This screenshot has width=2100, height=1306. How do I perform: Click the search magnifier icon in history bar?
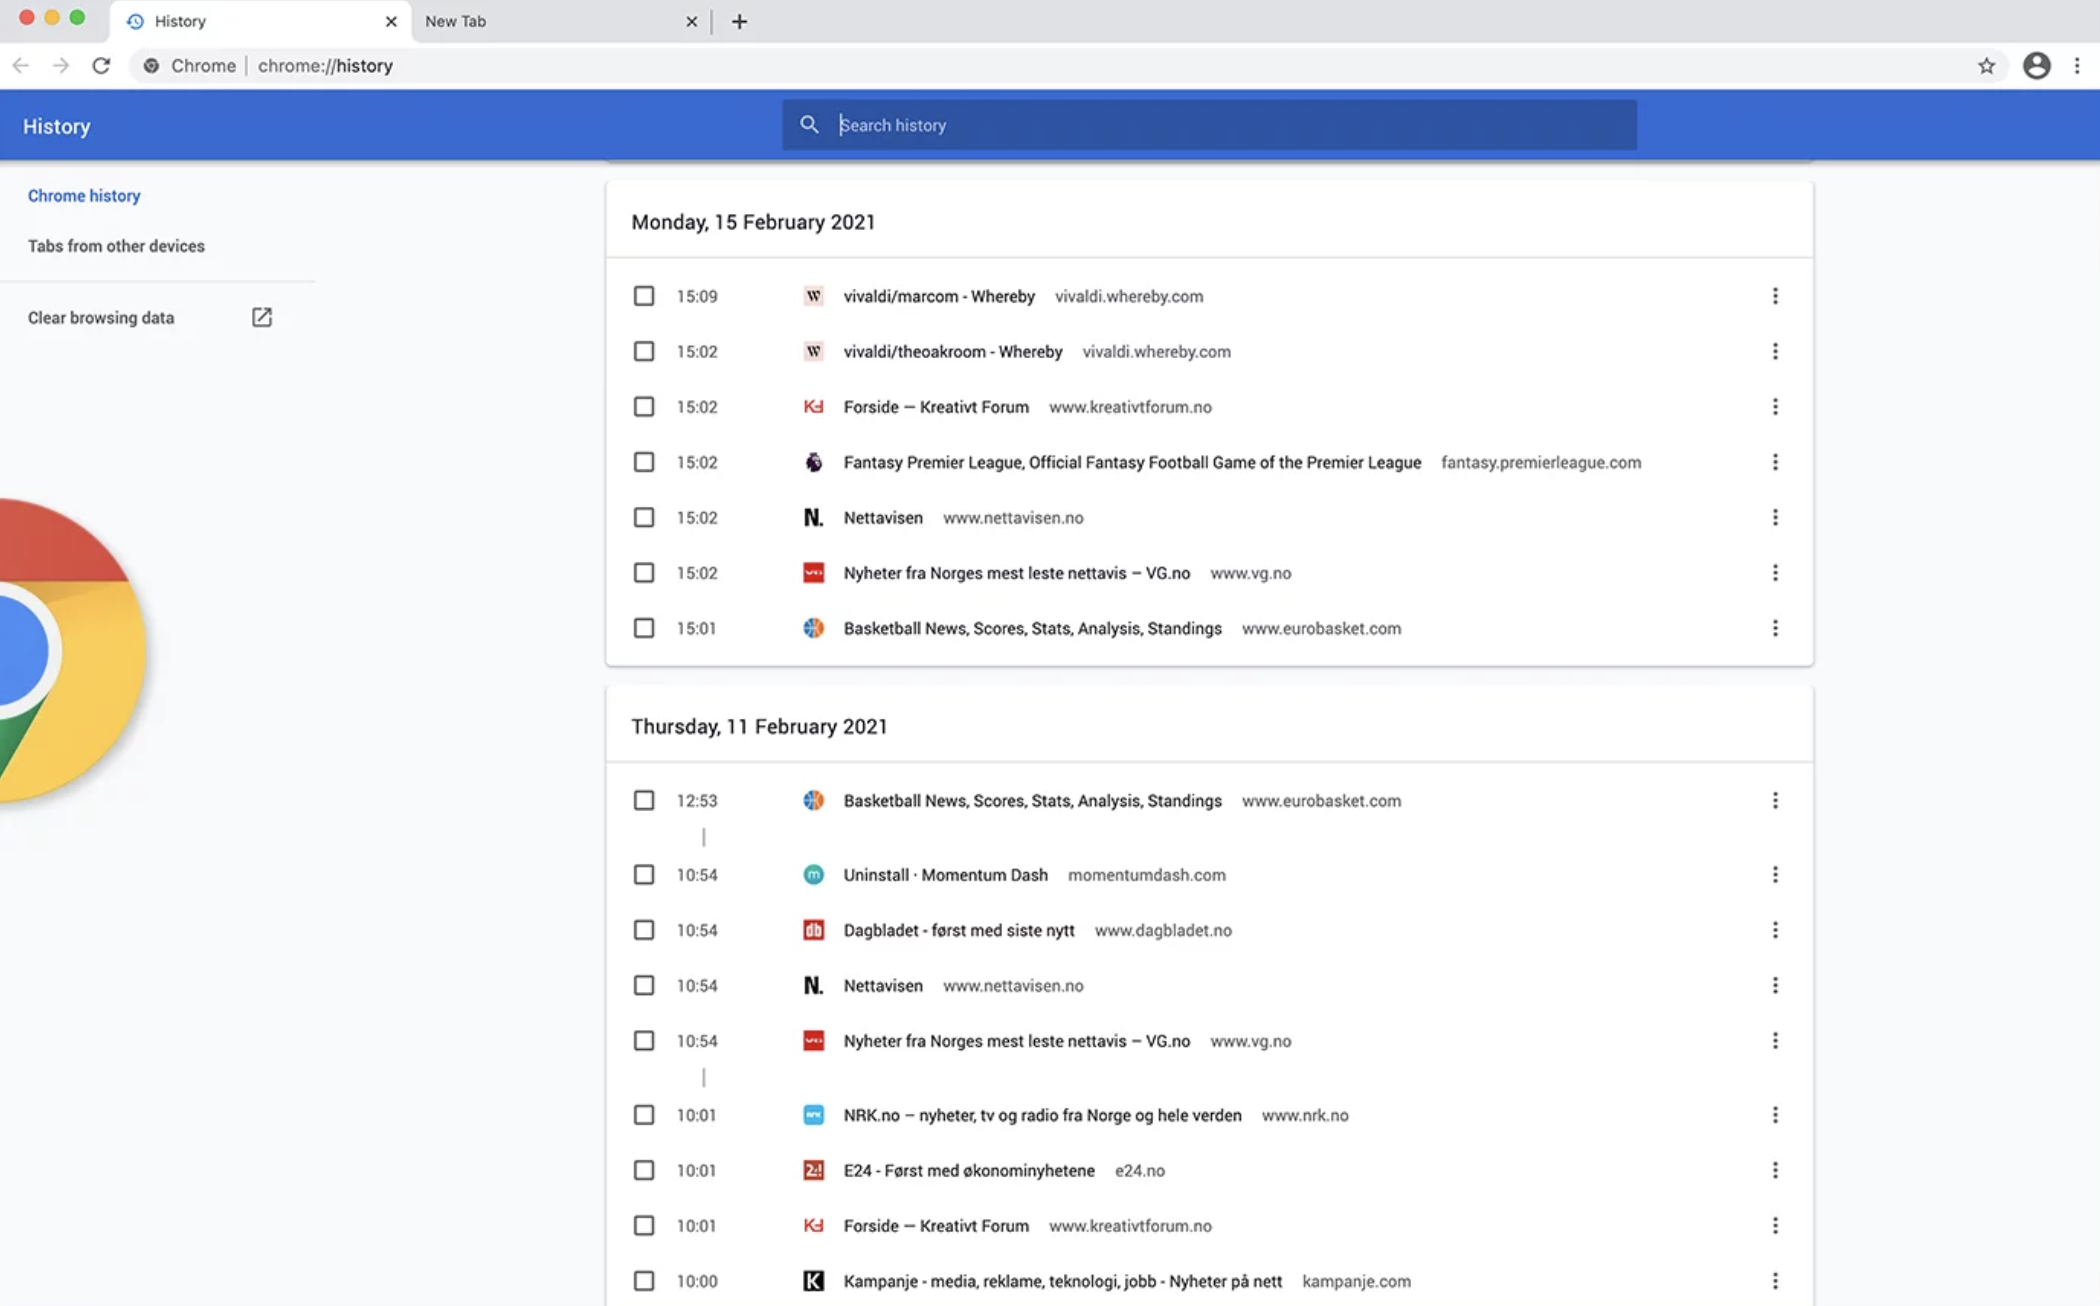pos(809,125)
